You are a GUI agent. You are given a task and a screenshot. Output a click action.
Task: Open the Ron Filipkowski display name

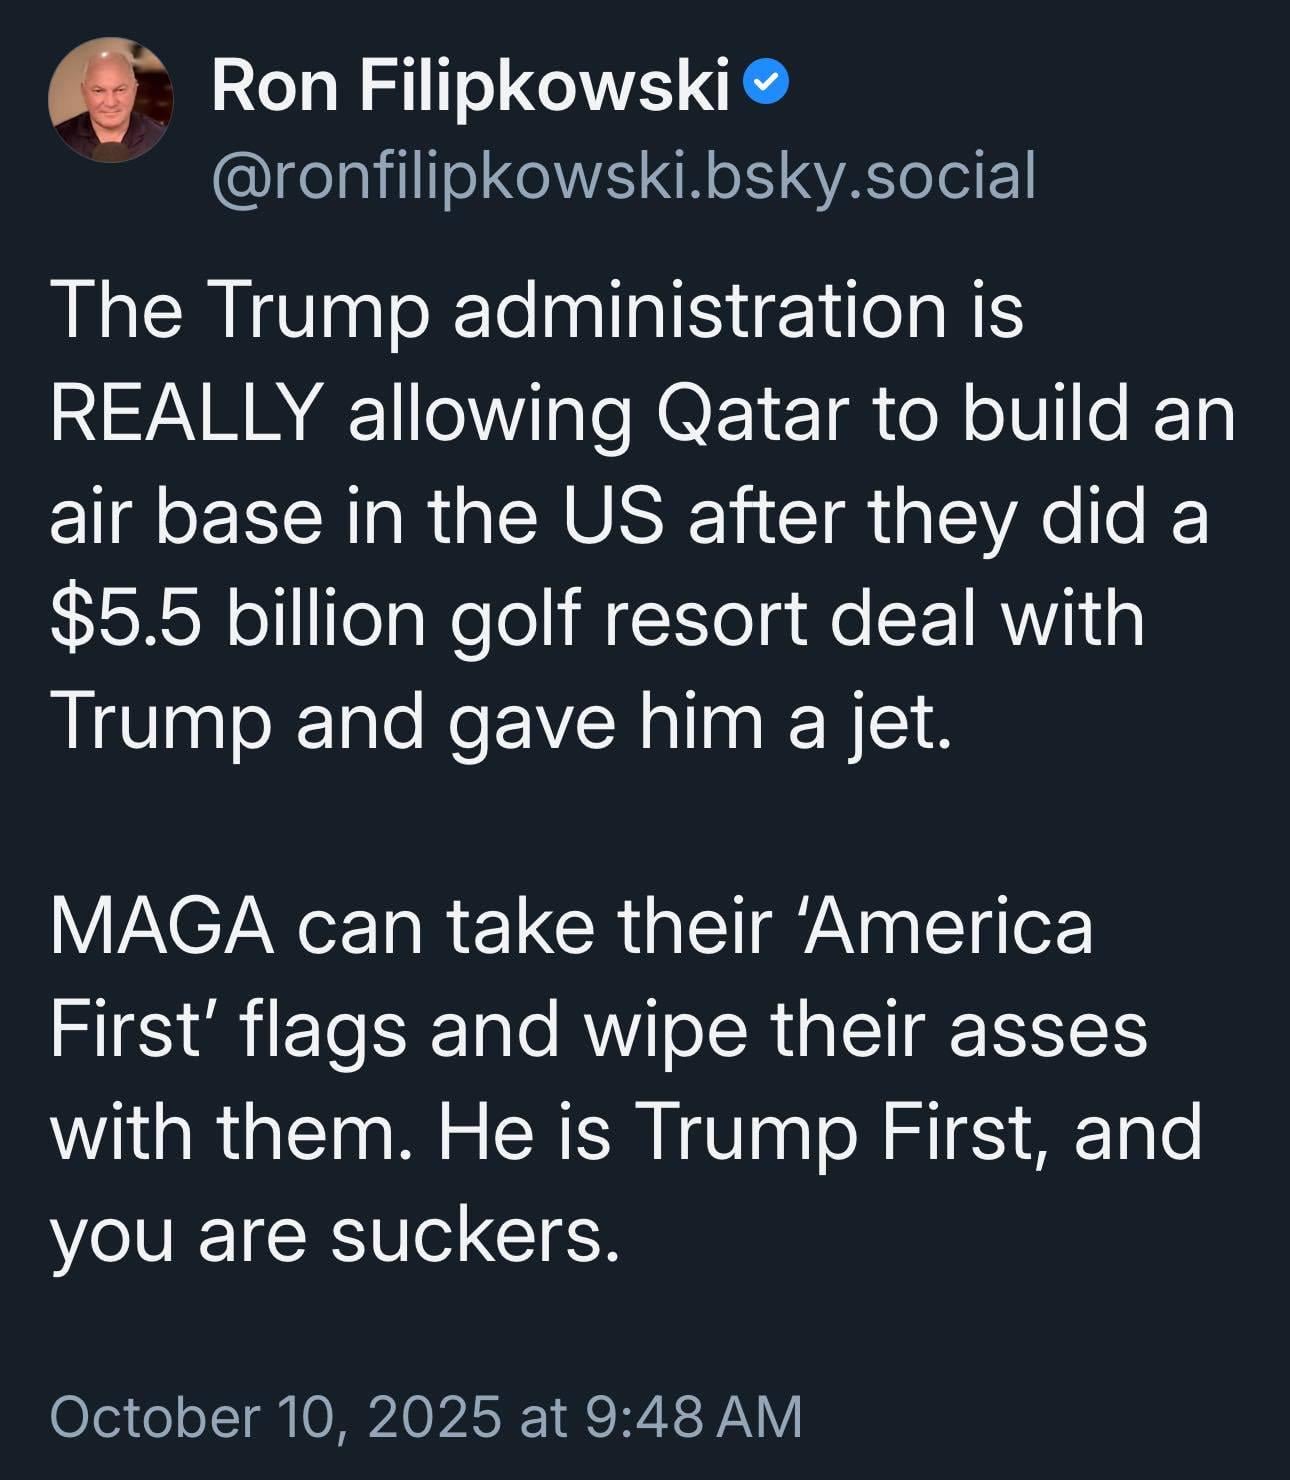pos(470,88)
